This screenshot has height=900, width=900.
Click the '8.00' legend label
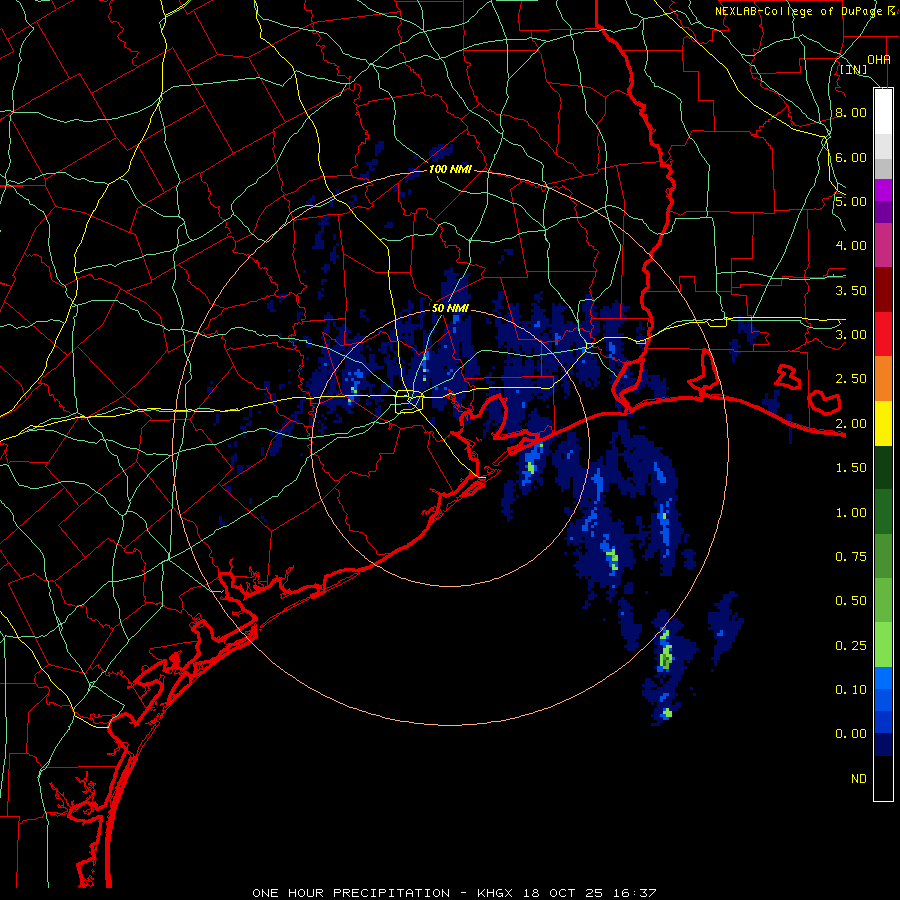[851, 112]
